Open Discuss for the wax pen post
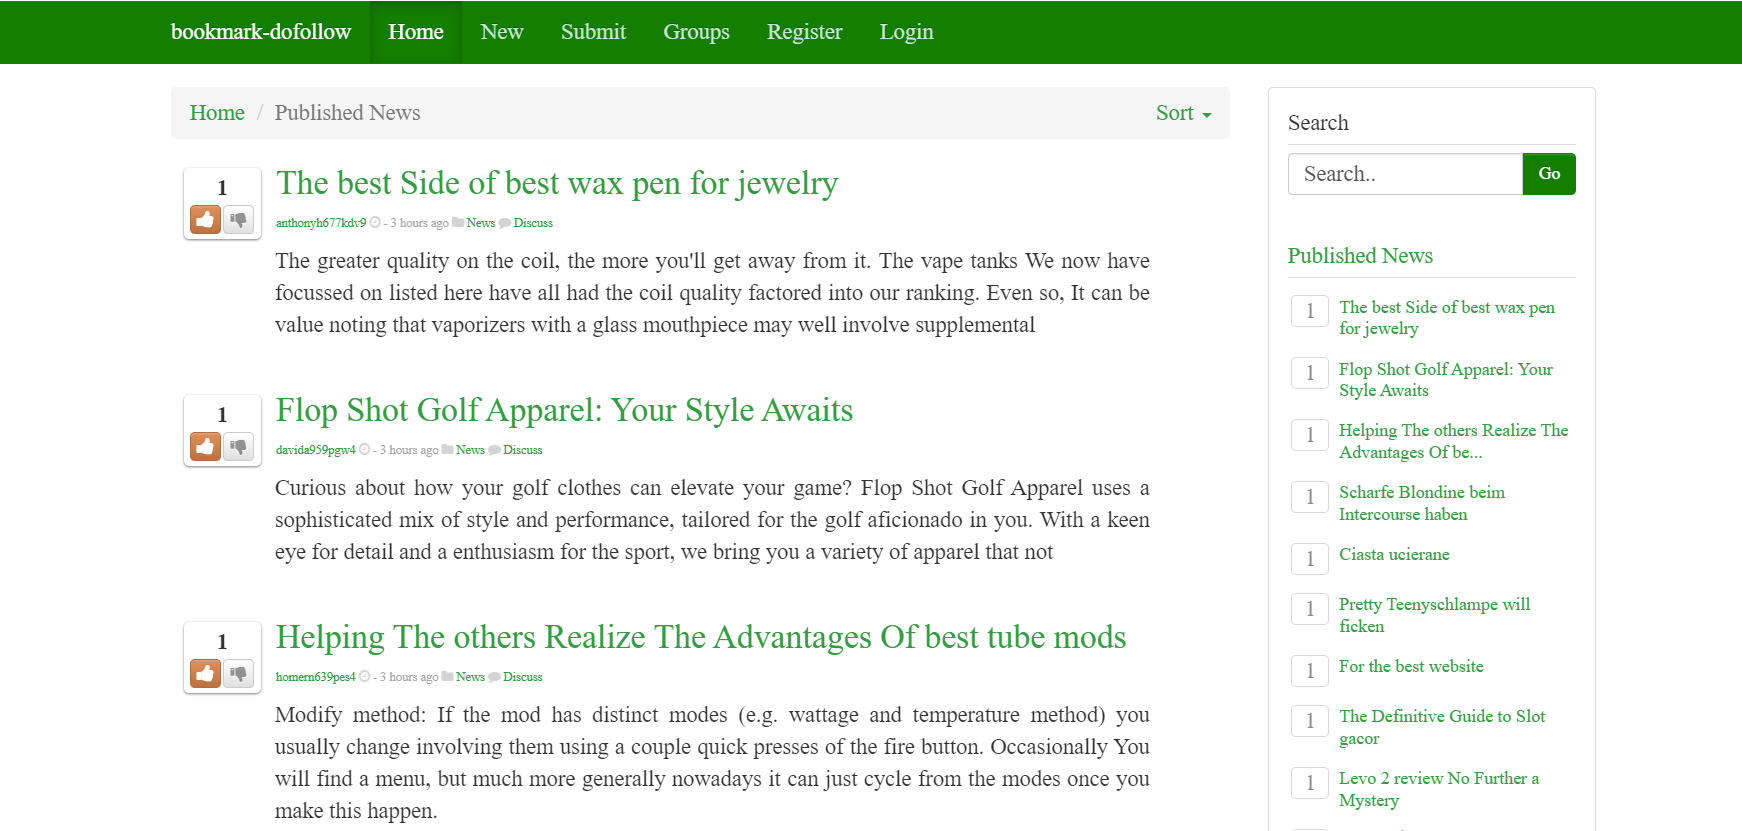Screen dimensions: 1742x831 (533, 223)
